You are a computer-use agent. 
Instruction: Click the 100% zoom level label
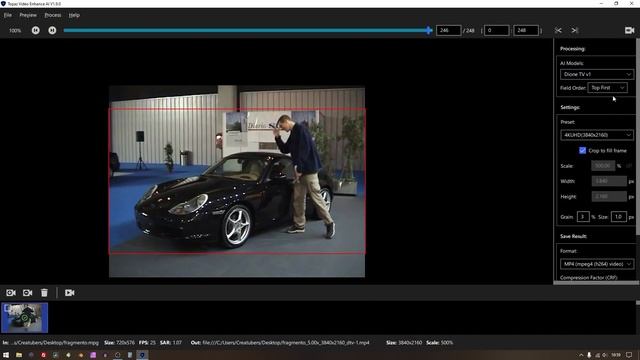click(15, 31)
